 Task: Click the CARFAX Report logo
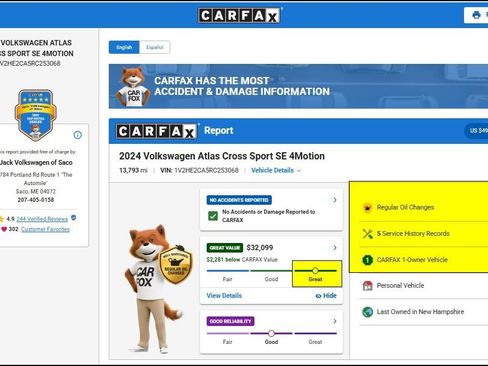[157, 131]
